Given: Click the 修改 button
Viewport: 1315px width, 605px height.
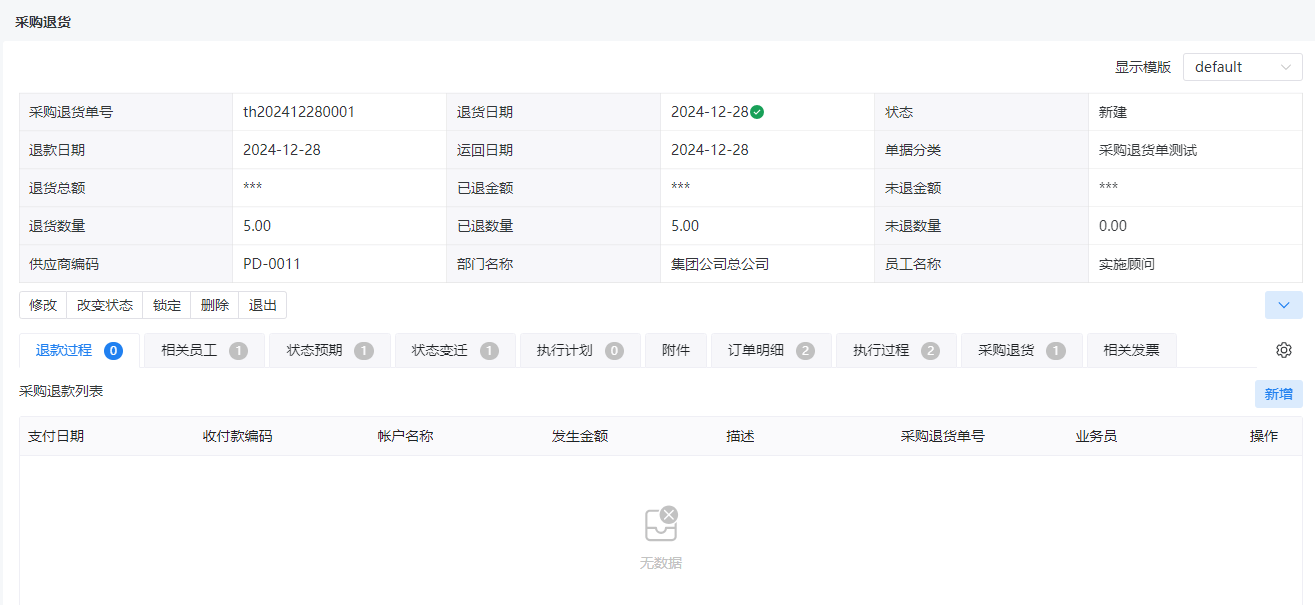Looking at the screenshot, I should click(43, 305).
